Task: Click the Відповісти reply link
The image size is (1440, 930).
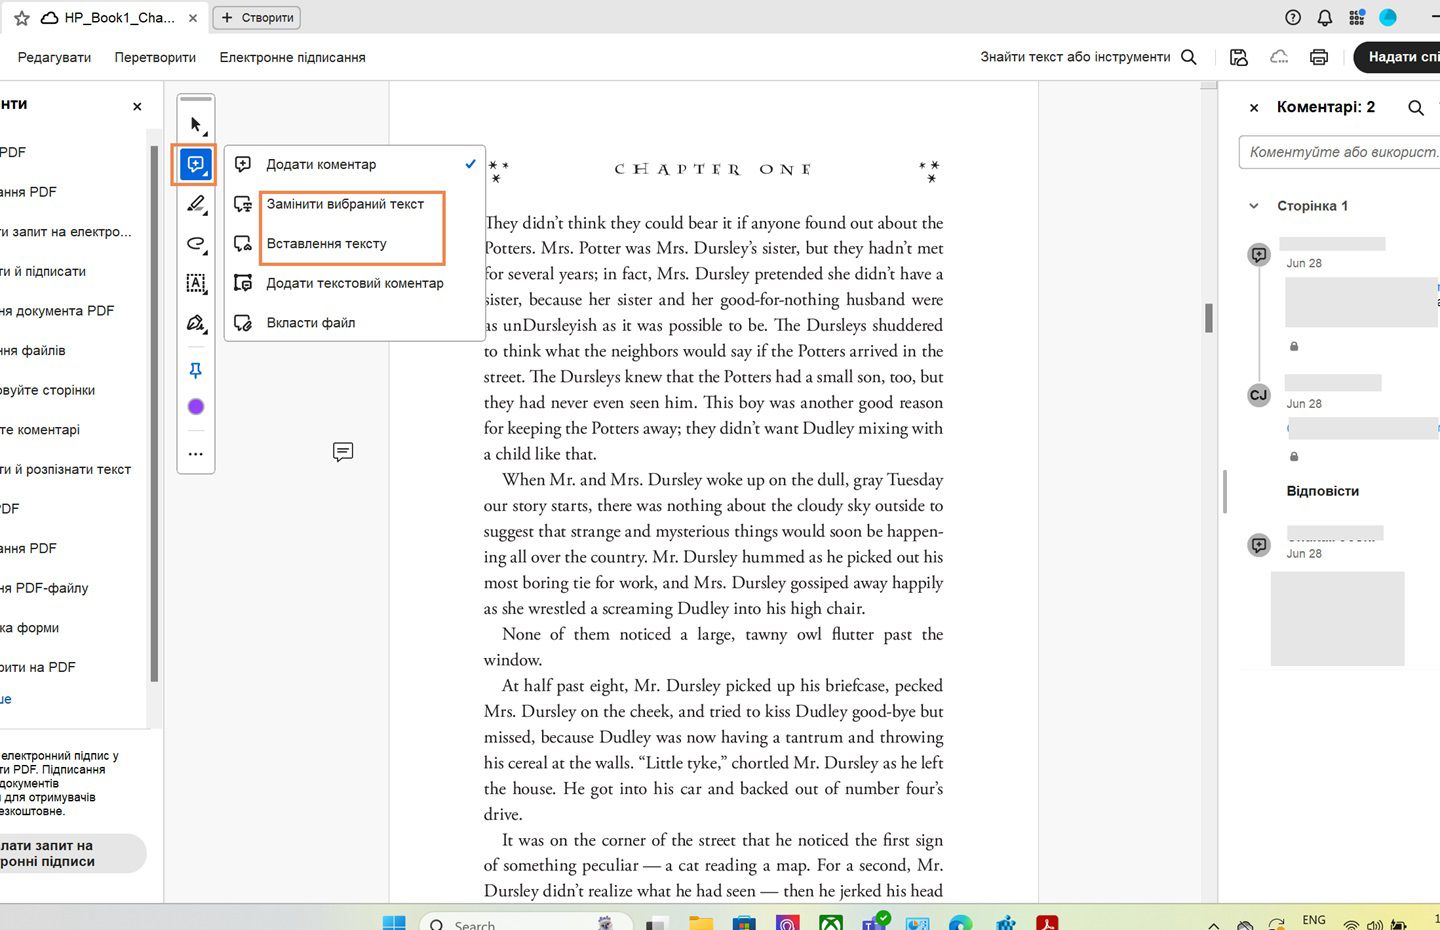Action: click(1322, 491)
